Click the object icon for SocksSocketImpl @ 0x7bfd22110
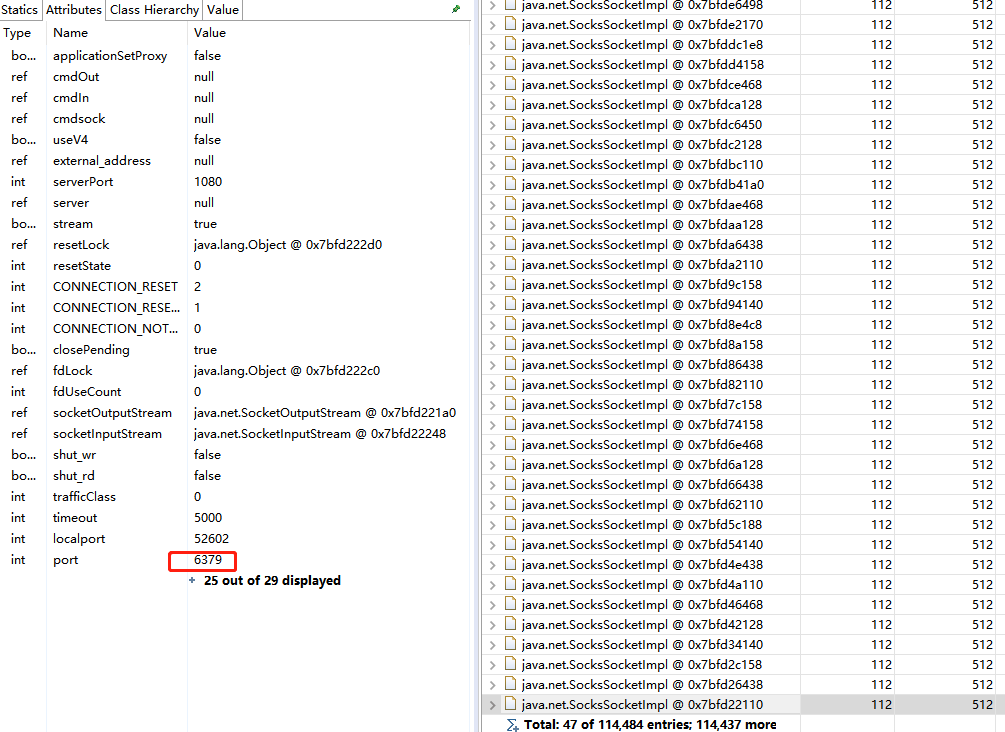Screen dimensions: 1005x732 coord(510,704)
